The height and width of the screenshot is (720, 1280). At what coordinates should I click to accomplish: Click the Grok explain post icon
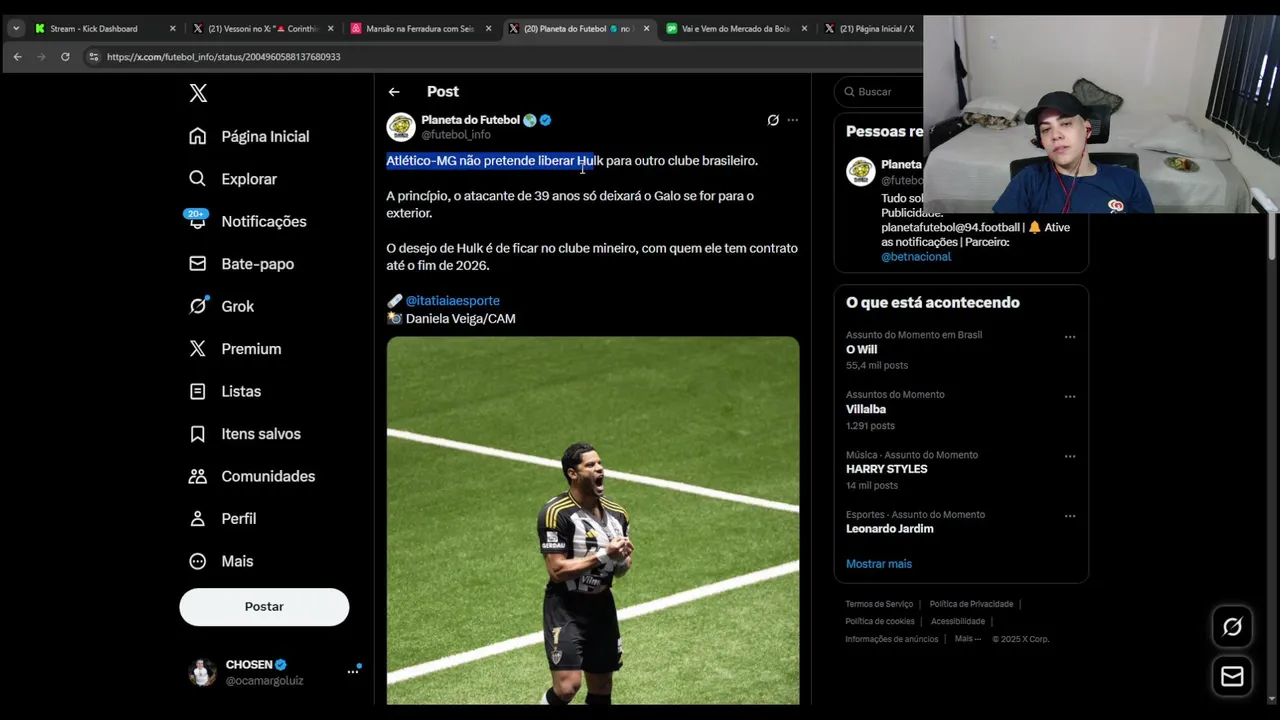[x=773, y=120]
